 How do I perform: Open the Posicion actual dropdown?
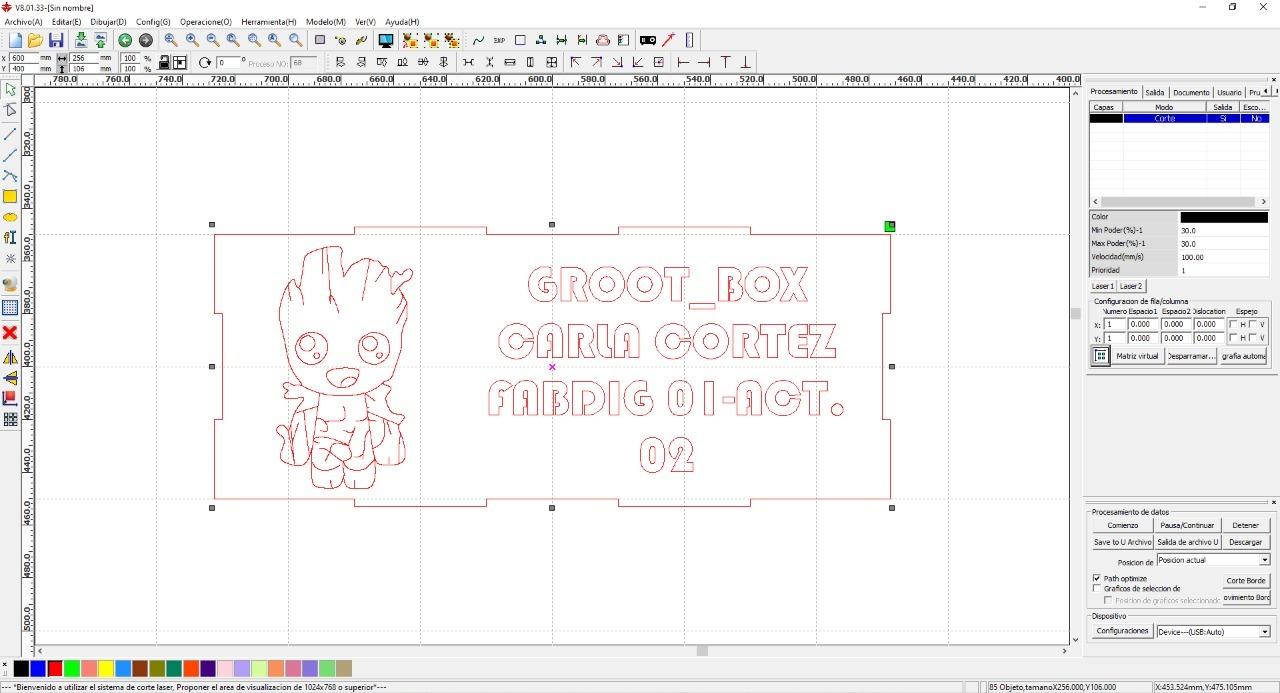1264,560
